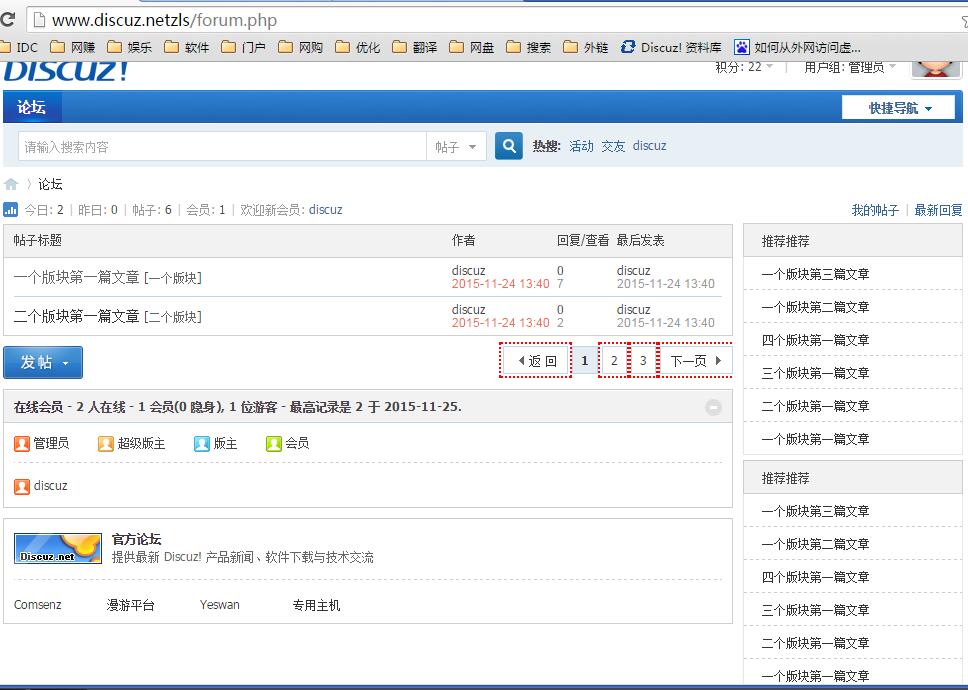Collapse the online members panel
The image size is (968, 690).
click(x=713, y=407)
